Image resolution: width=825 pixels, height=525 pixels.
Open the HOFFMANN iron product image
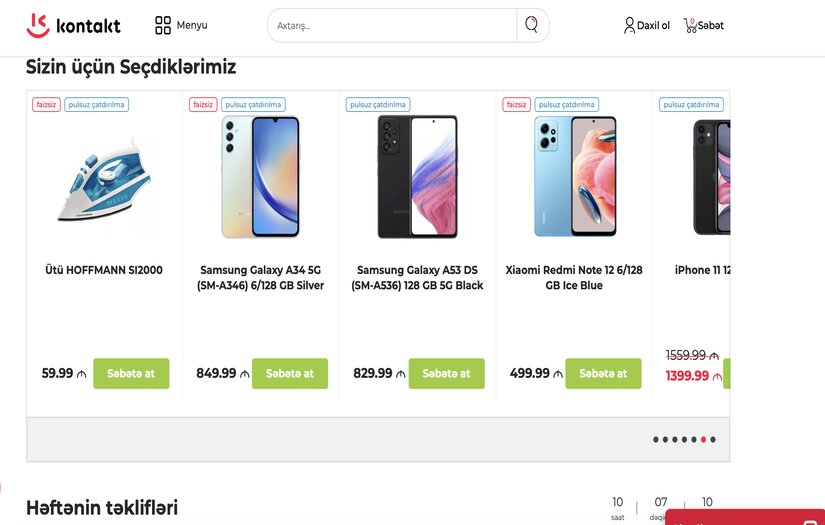(x=104, y=178)
